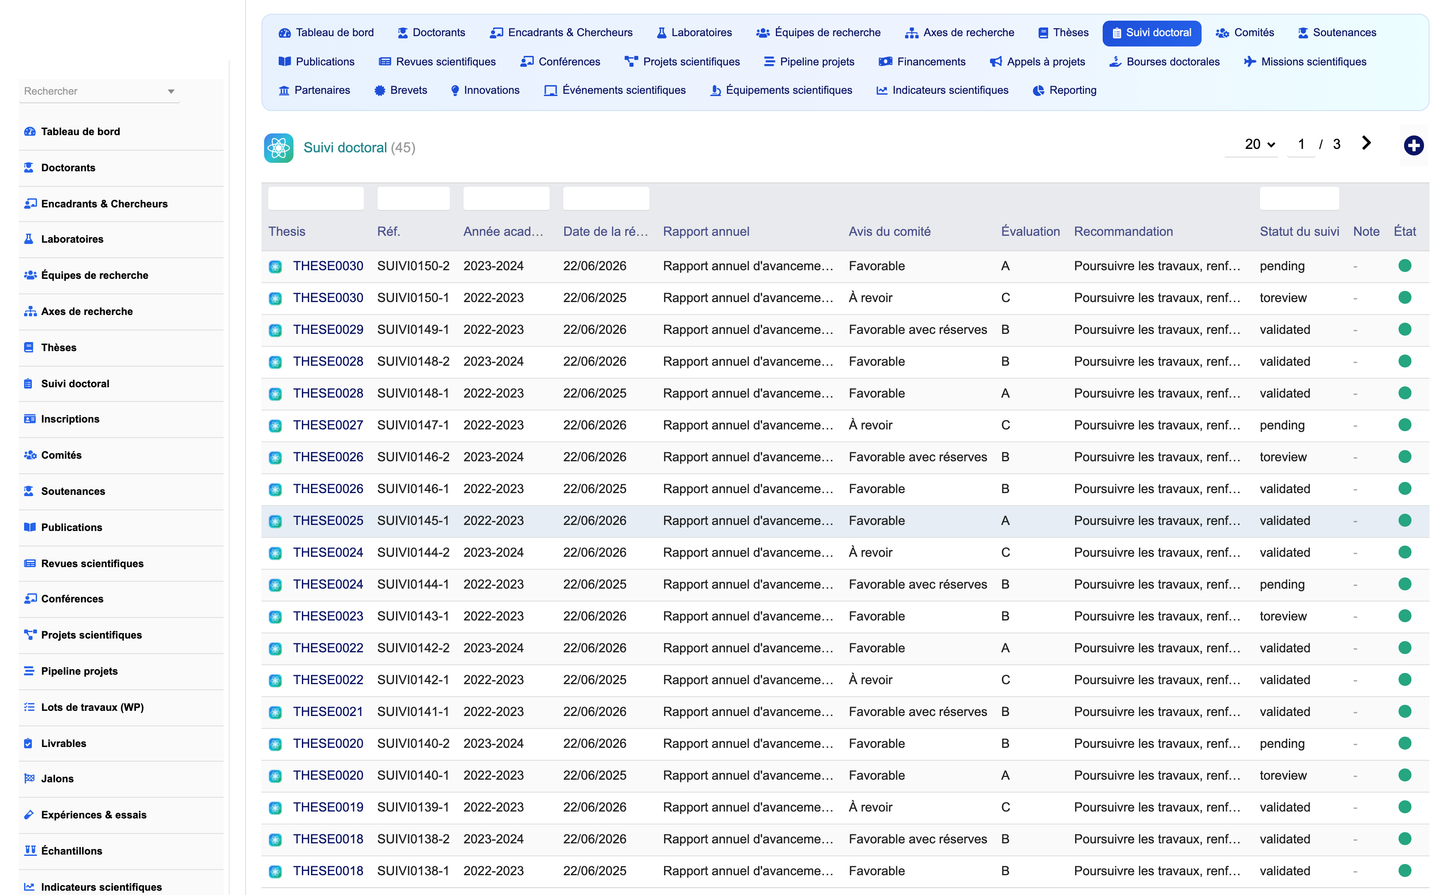The height and width of the screenshot is (895, 1445).
Task: Open the Rechercher sidebar dropdown
Action: (x=99, y=92)
